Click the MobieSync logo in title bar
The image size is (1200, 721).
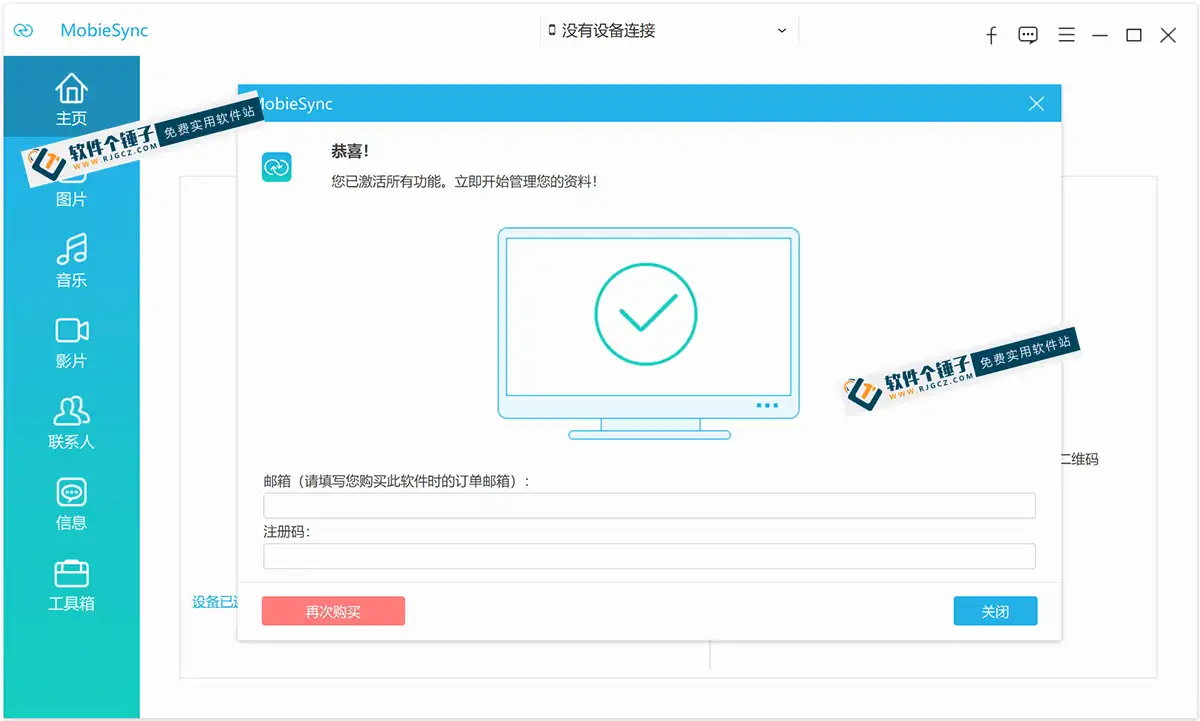click(23, 31)
